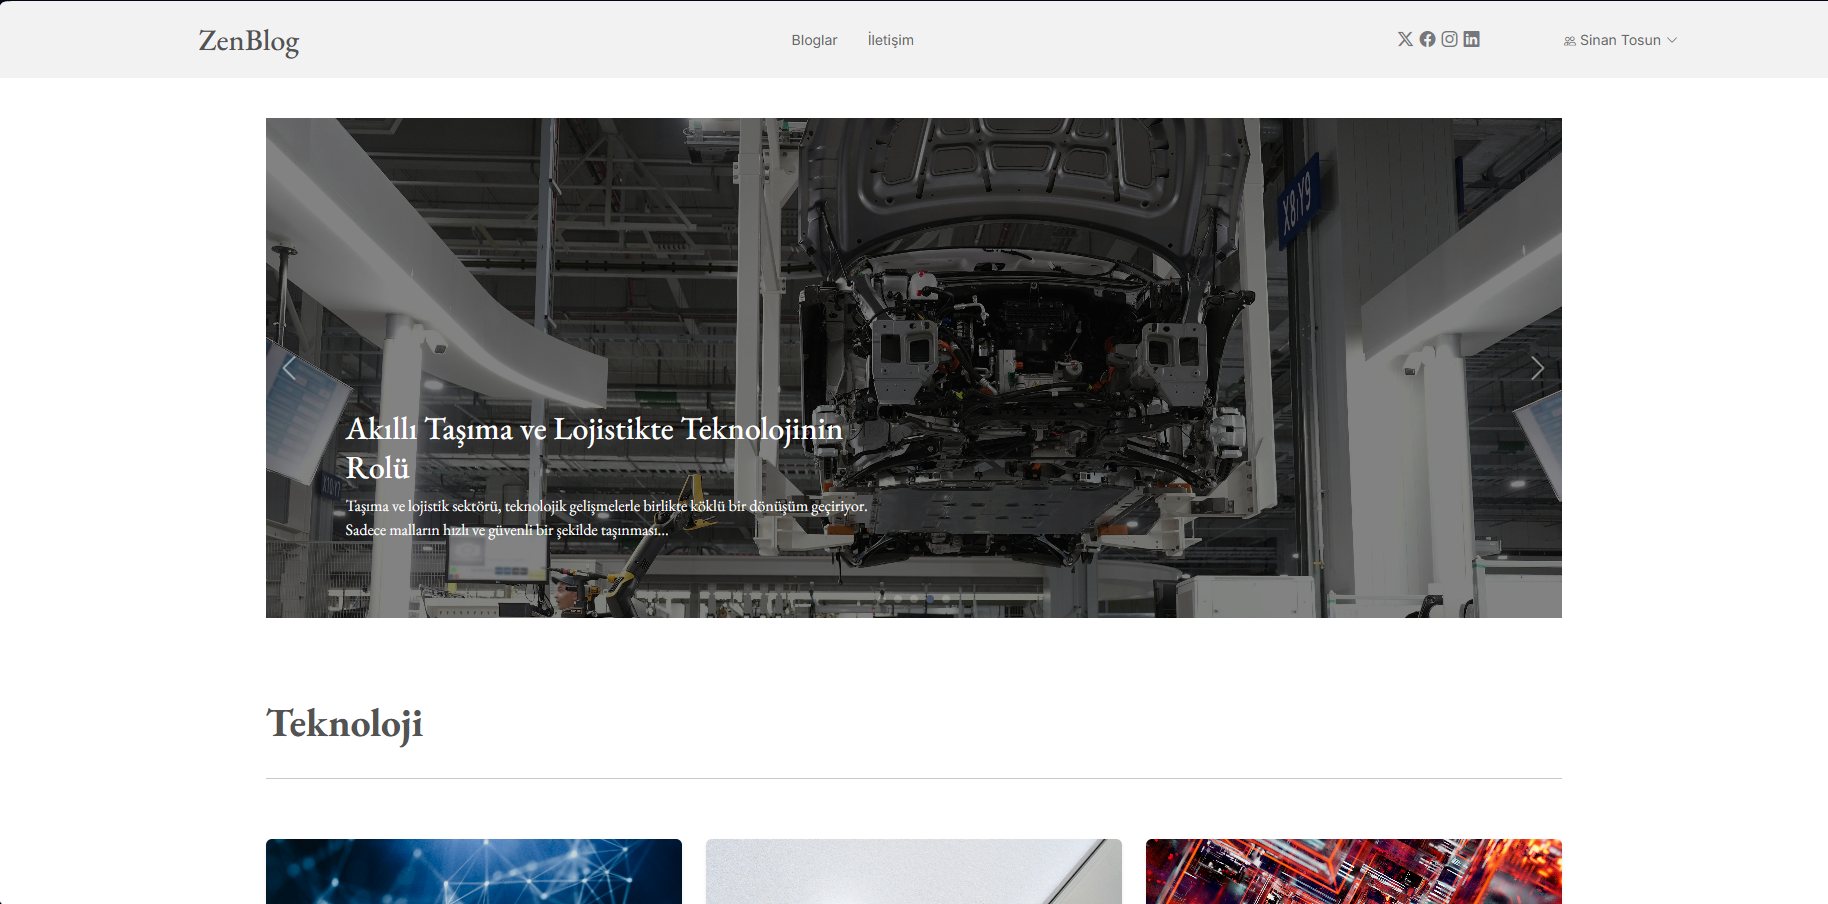Select the last carousel indicator dot
The width and height of the screenshot is (1828, 904).
pos(946,598)
